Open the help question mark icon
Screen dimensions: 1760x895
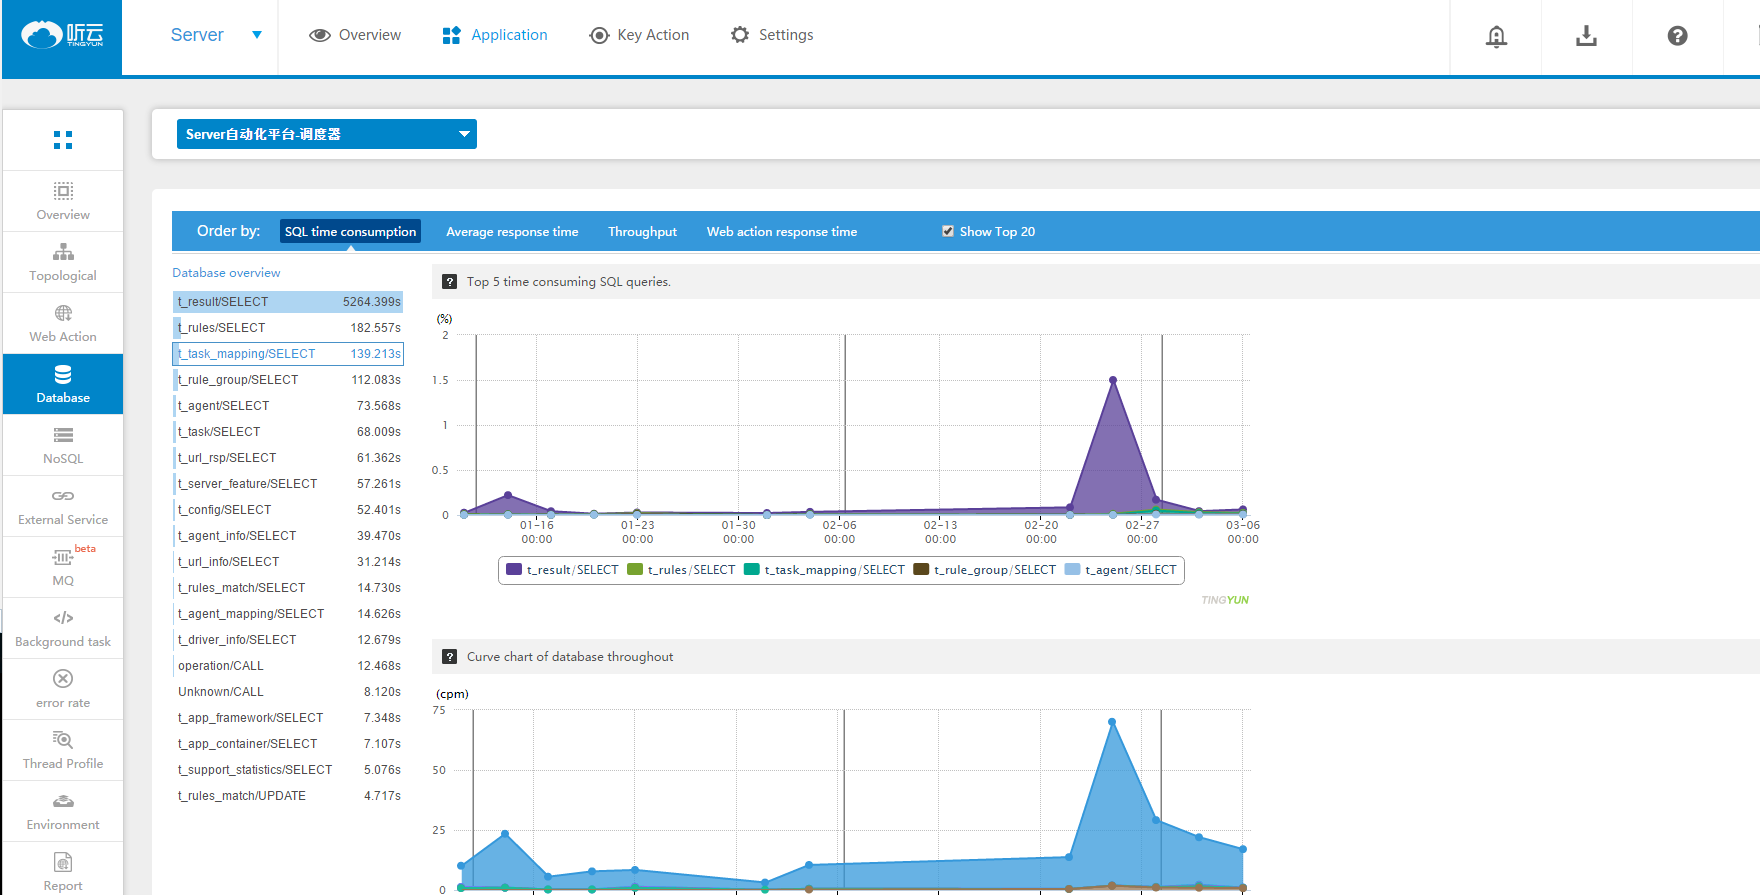coord(1677,36)
